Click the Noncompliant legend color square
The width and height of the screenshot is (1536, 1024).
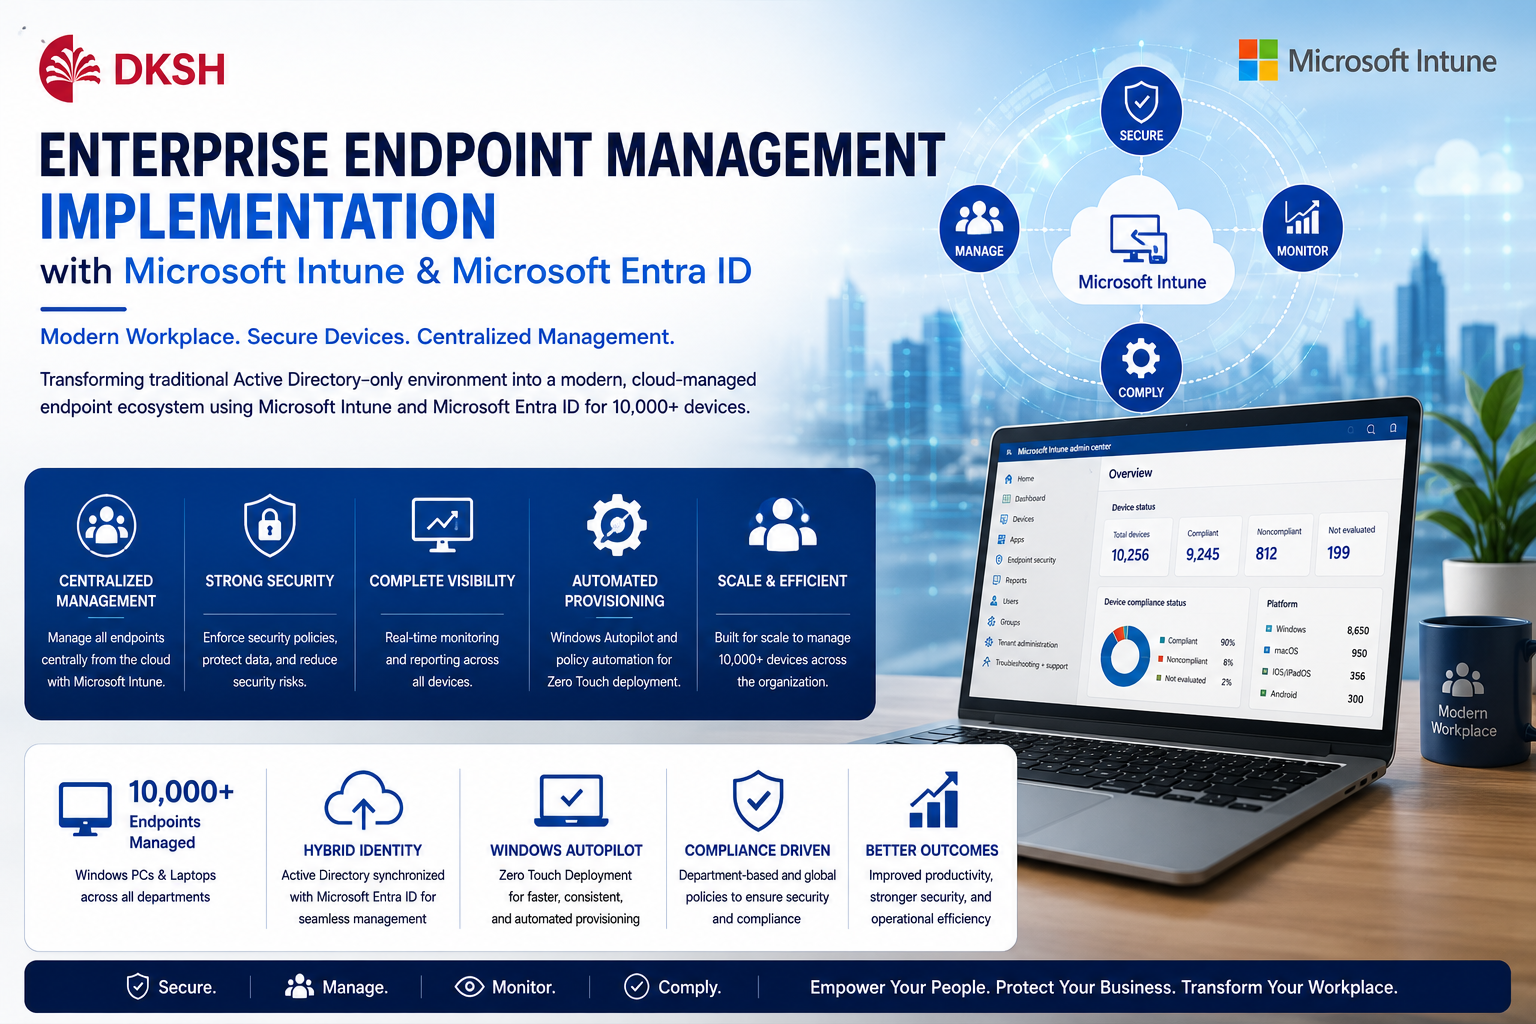point(1160,659)
